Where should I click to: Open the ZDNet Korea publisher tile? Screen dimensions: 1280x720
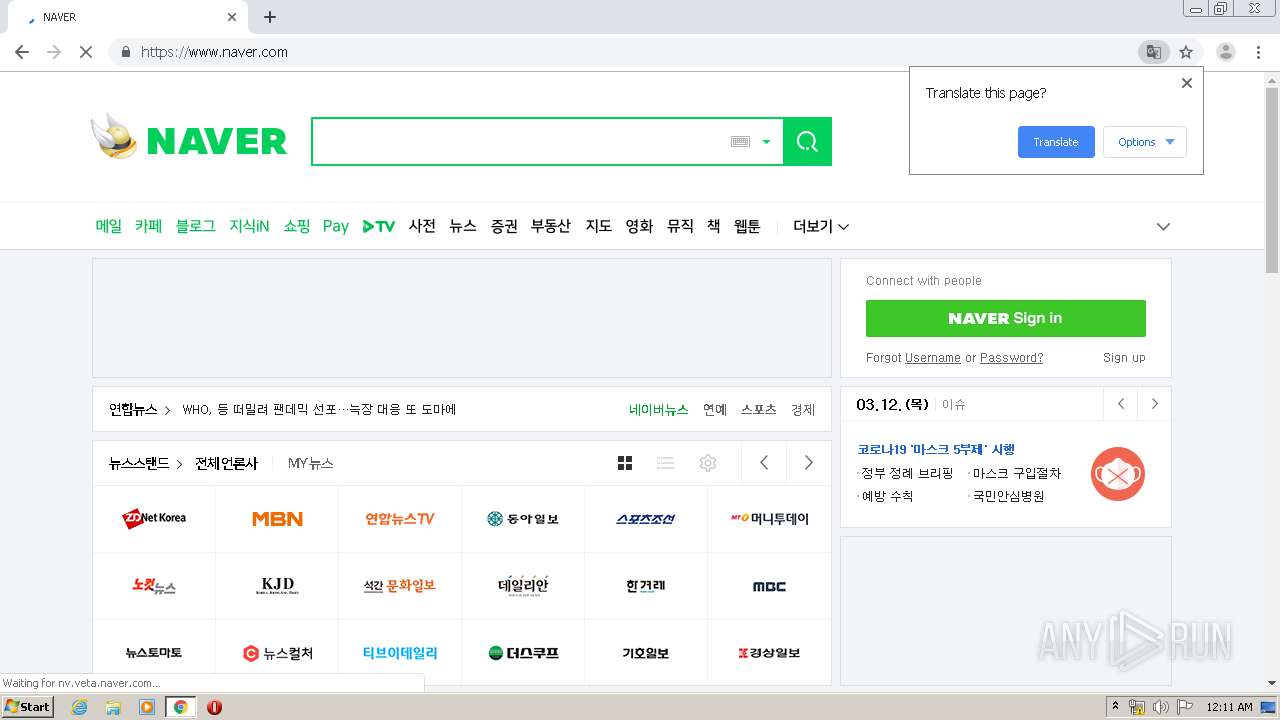coord(154,518)
